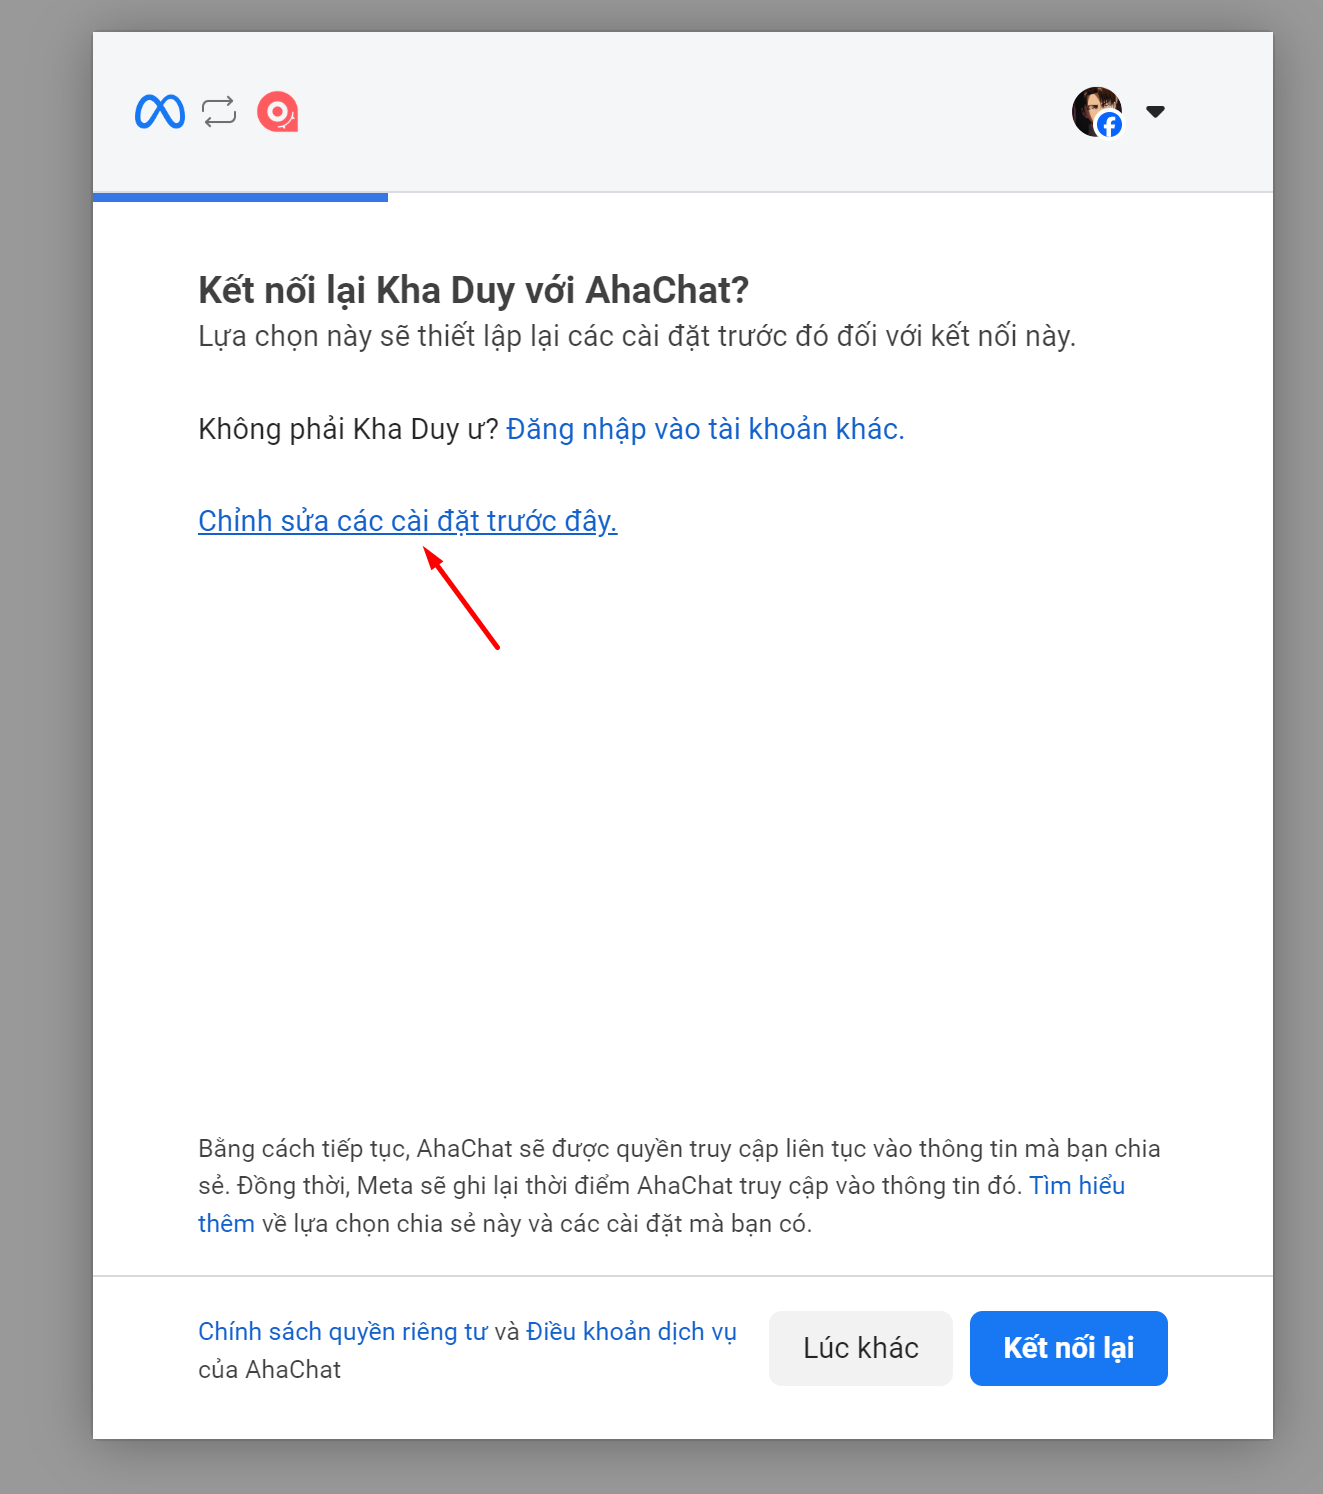
Task: Click the 'Không phải Kha Duy ư?' text
Action: tap(348, 429)
